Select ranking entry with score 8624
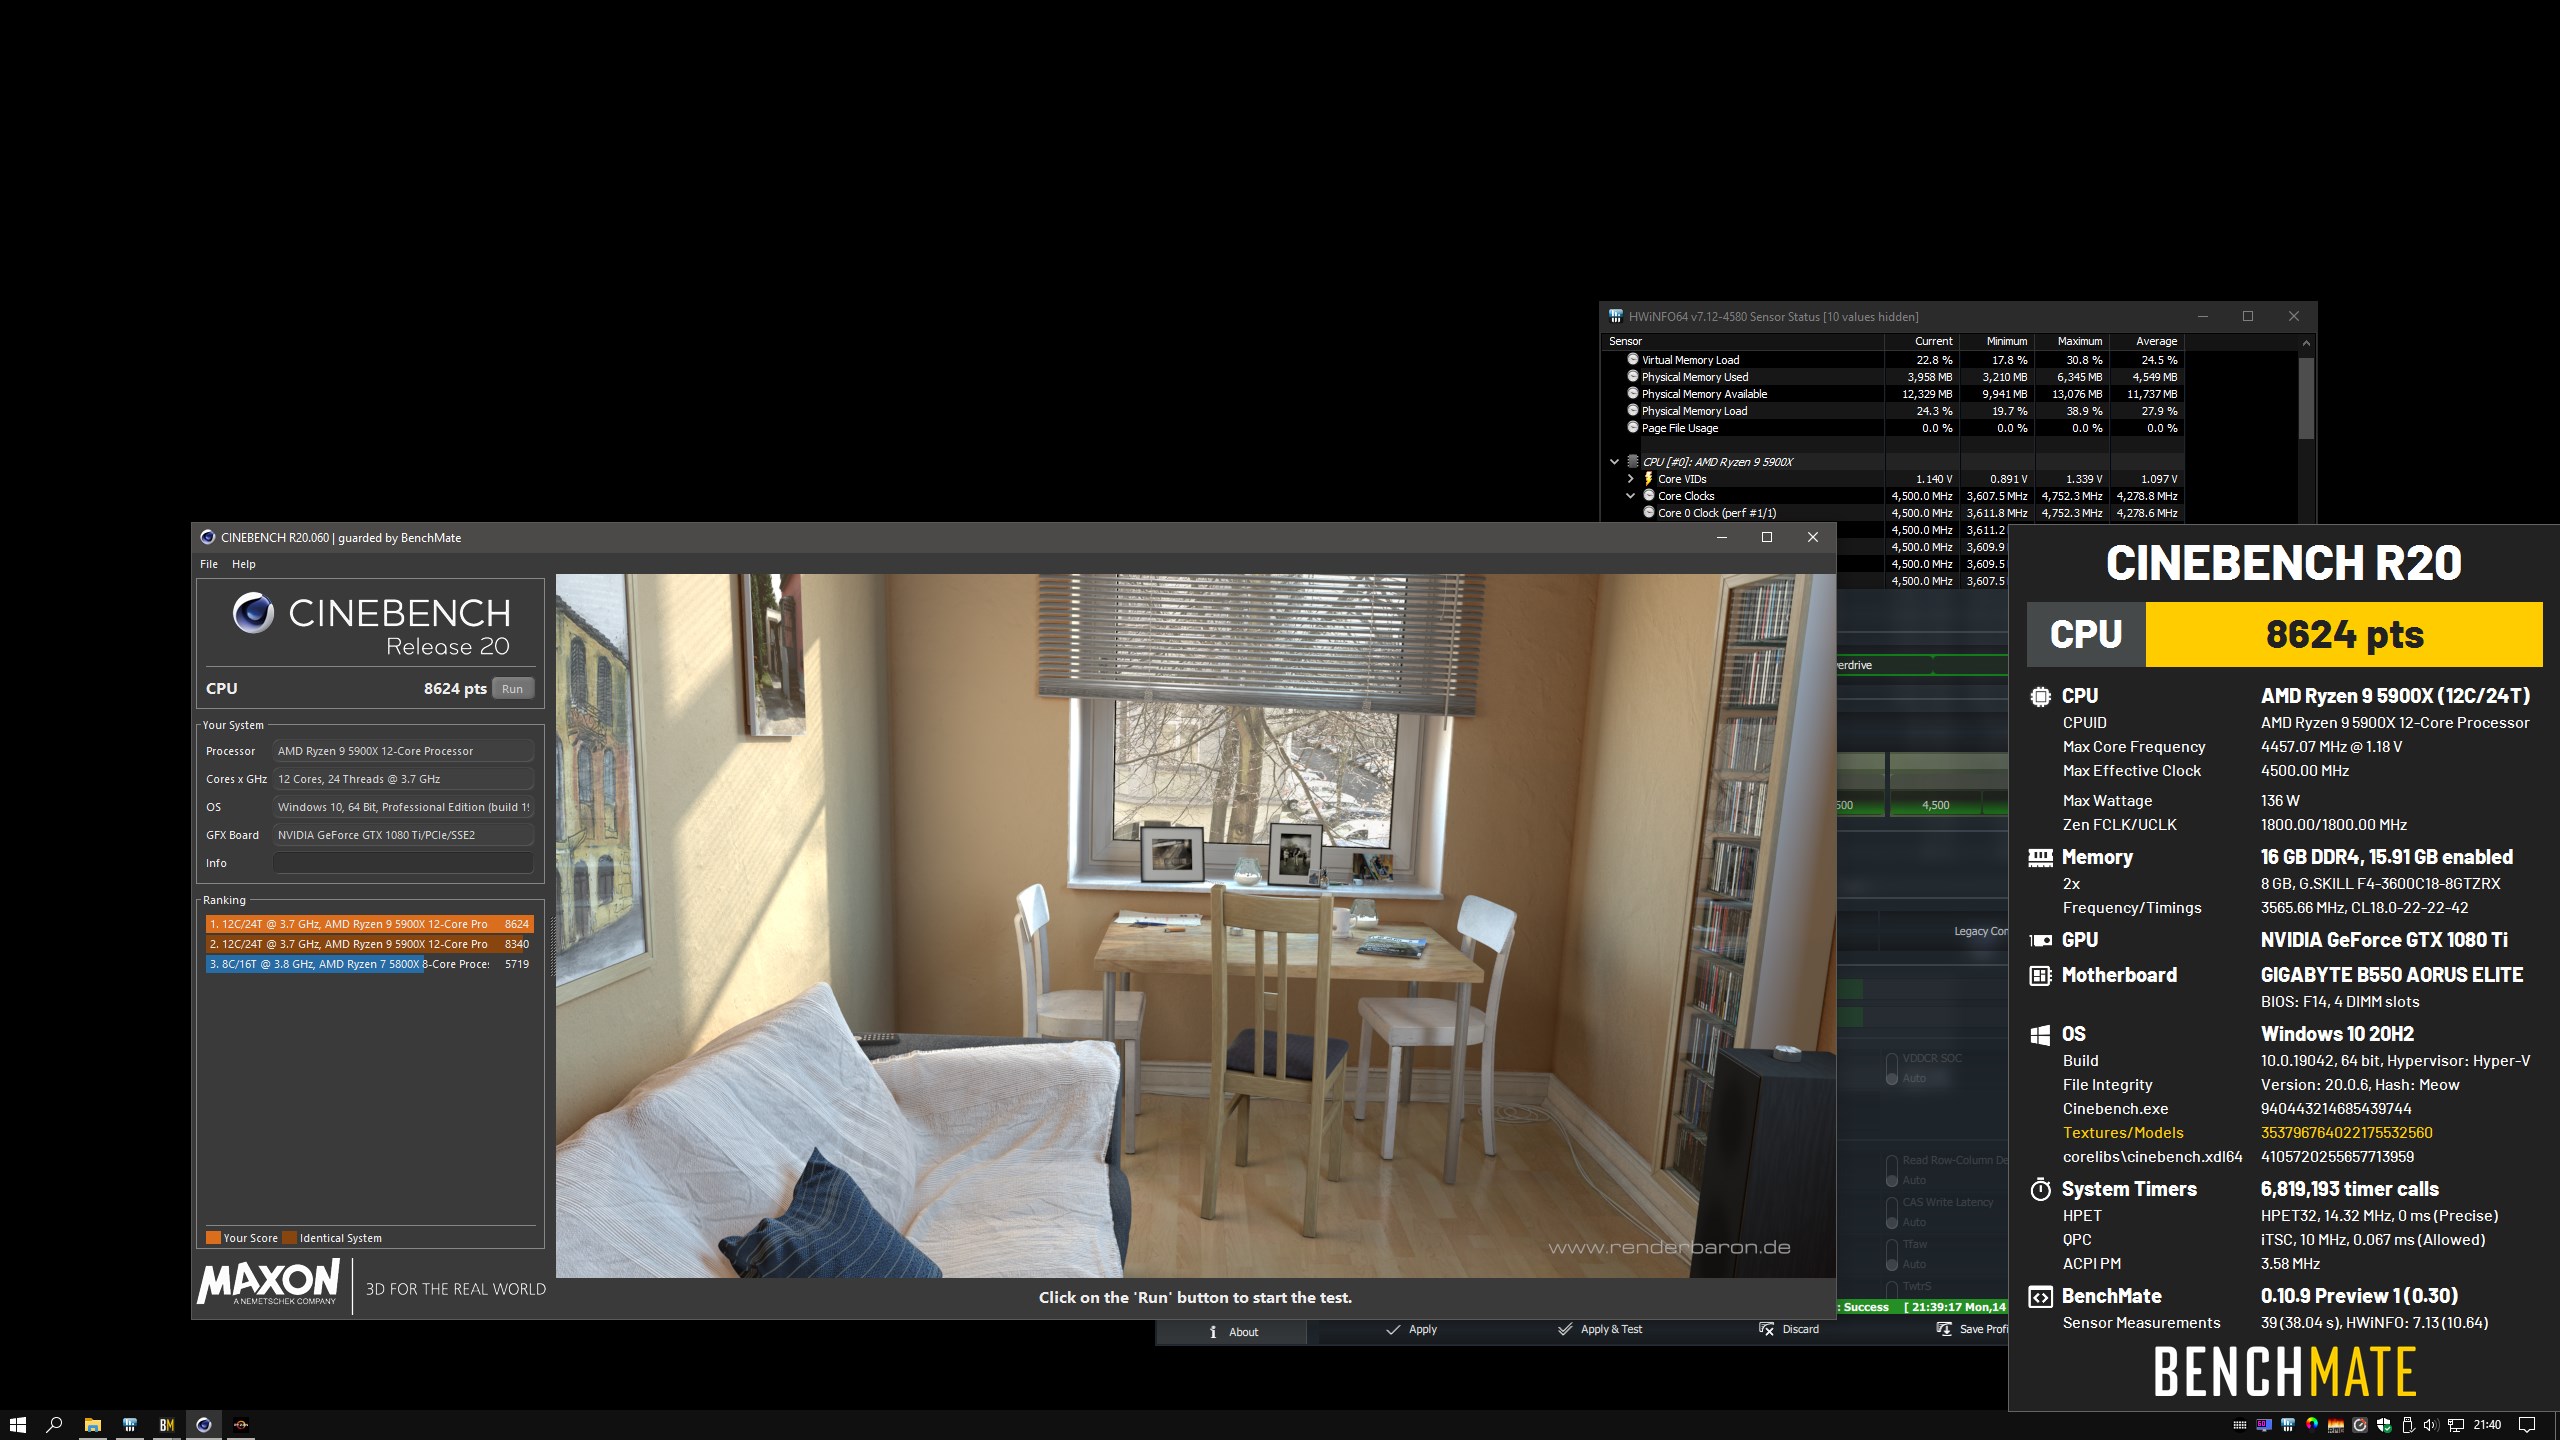Image resolution: width=2560 pixels, height=1440 pixels. 369,924
